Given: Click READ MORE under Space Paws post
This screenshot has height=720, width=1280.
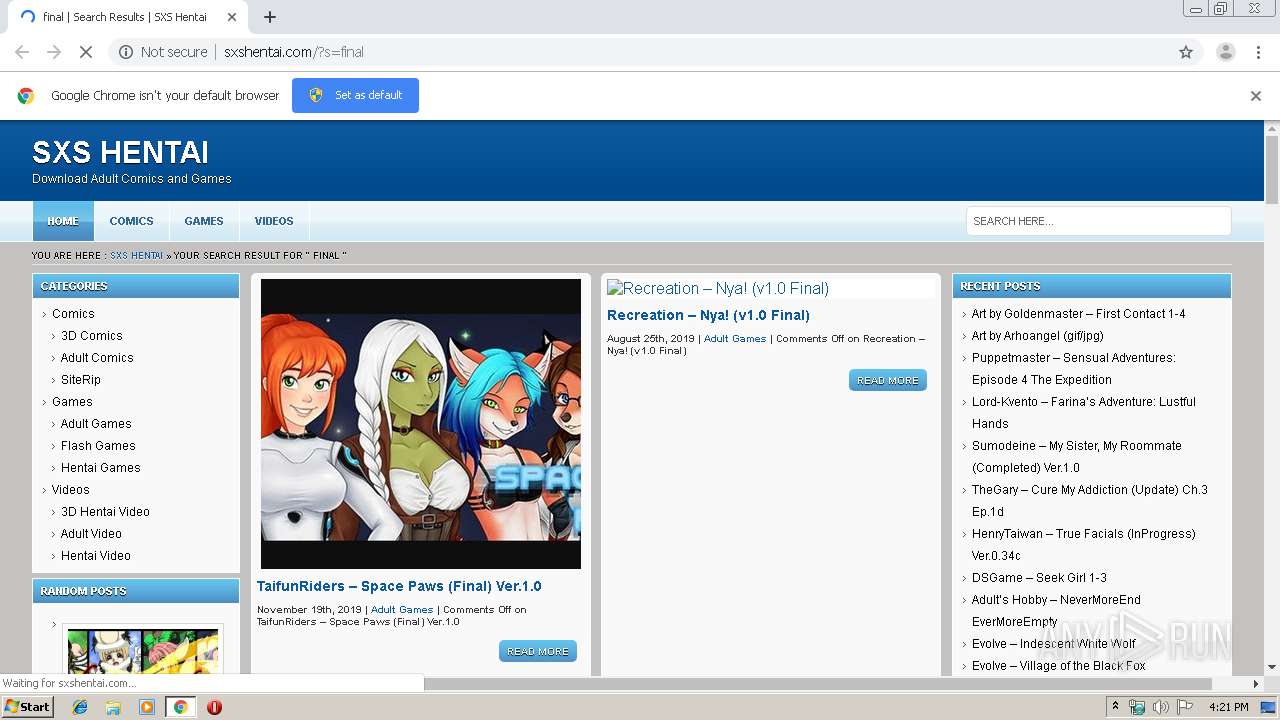Looking at the screenshot, I should (538, 651).
